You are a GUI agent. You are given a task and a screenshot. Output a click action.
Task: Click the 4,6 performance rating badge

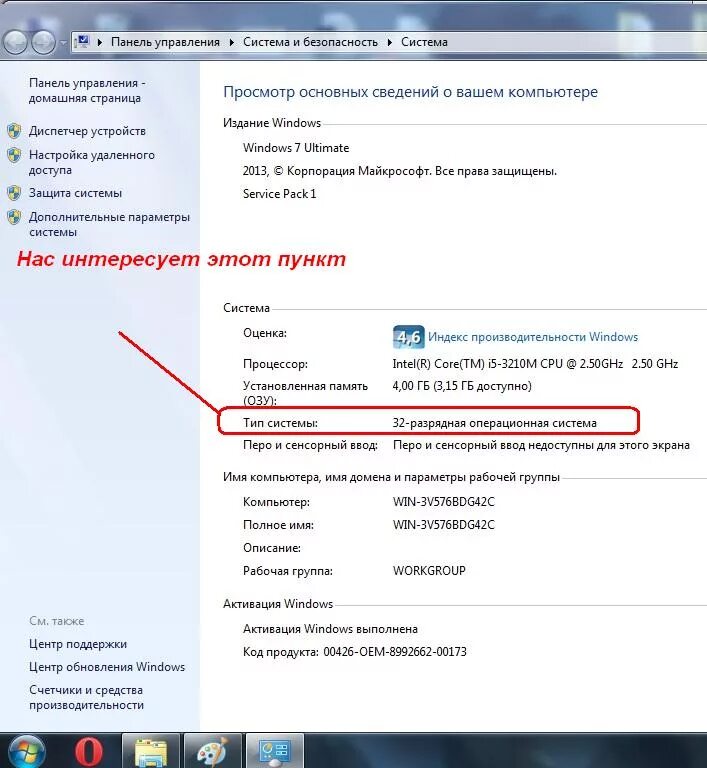408,336
